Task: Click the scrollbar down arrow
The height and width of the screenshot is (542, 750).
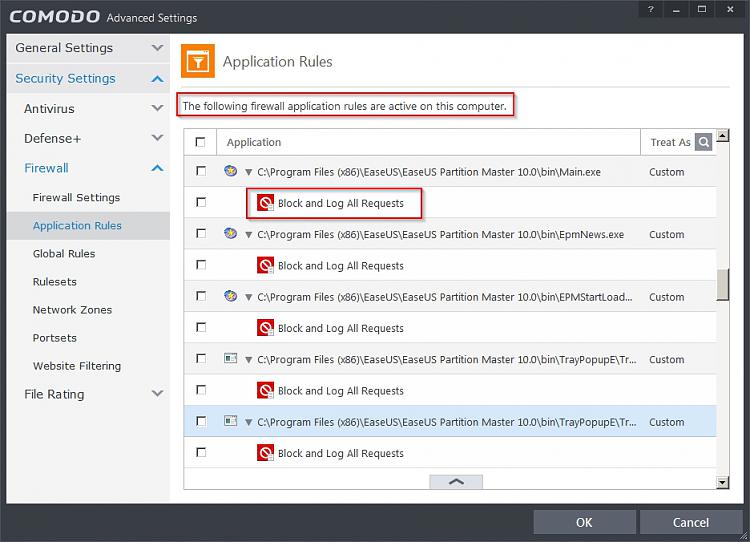Action: [723, 482]
